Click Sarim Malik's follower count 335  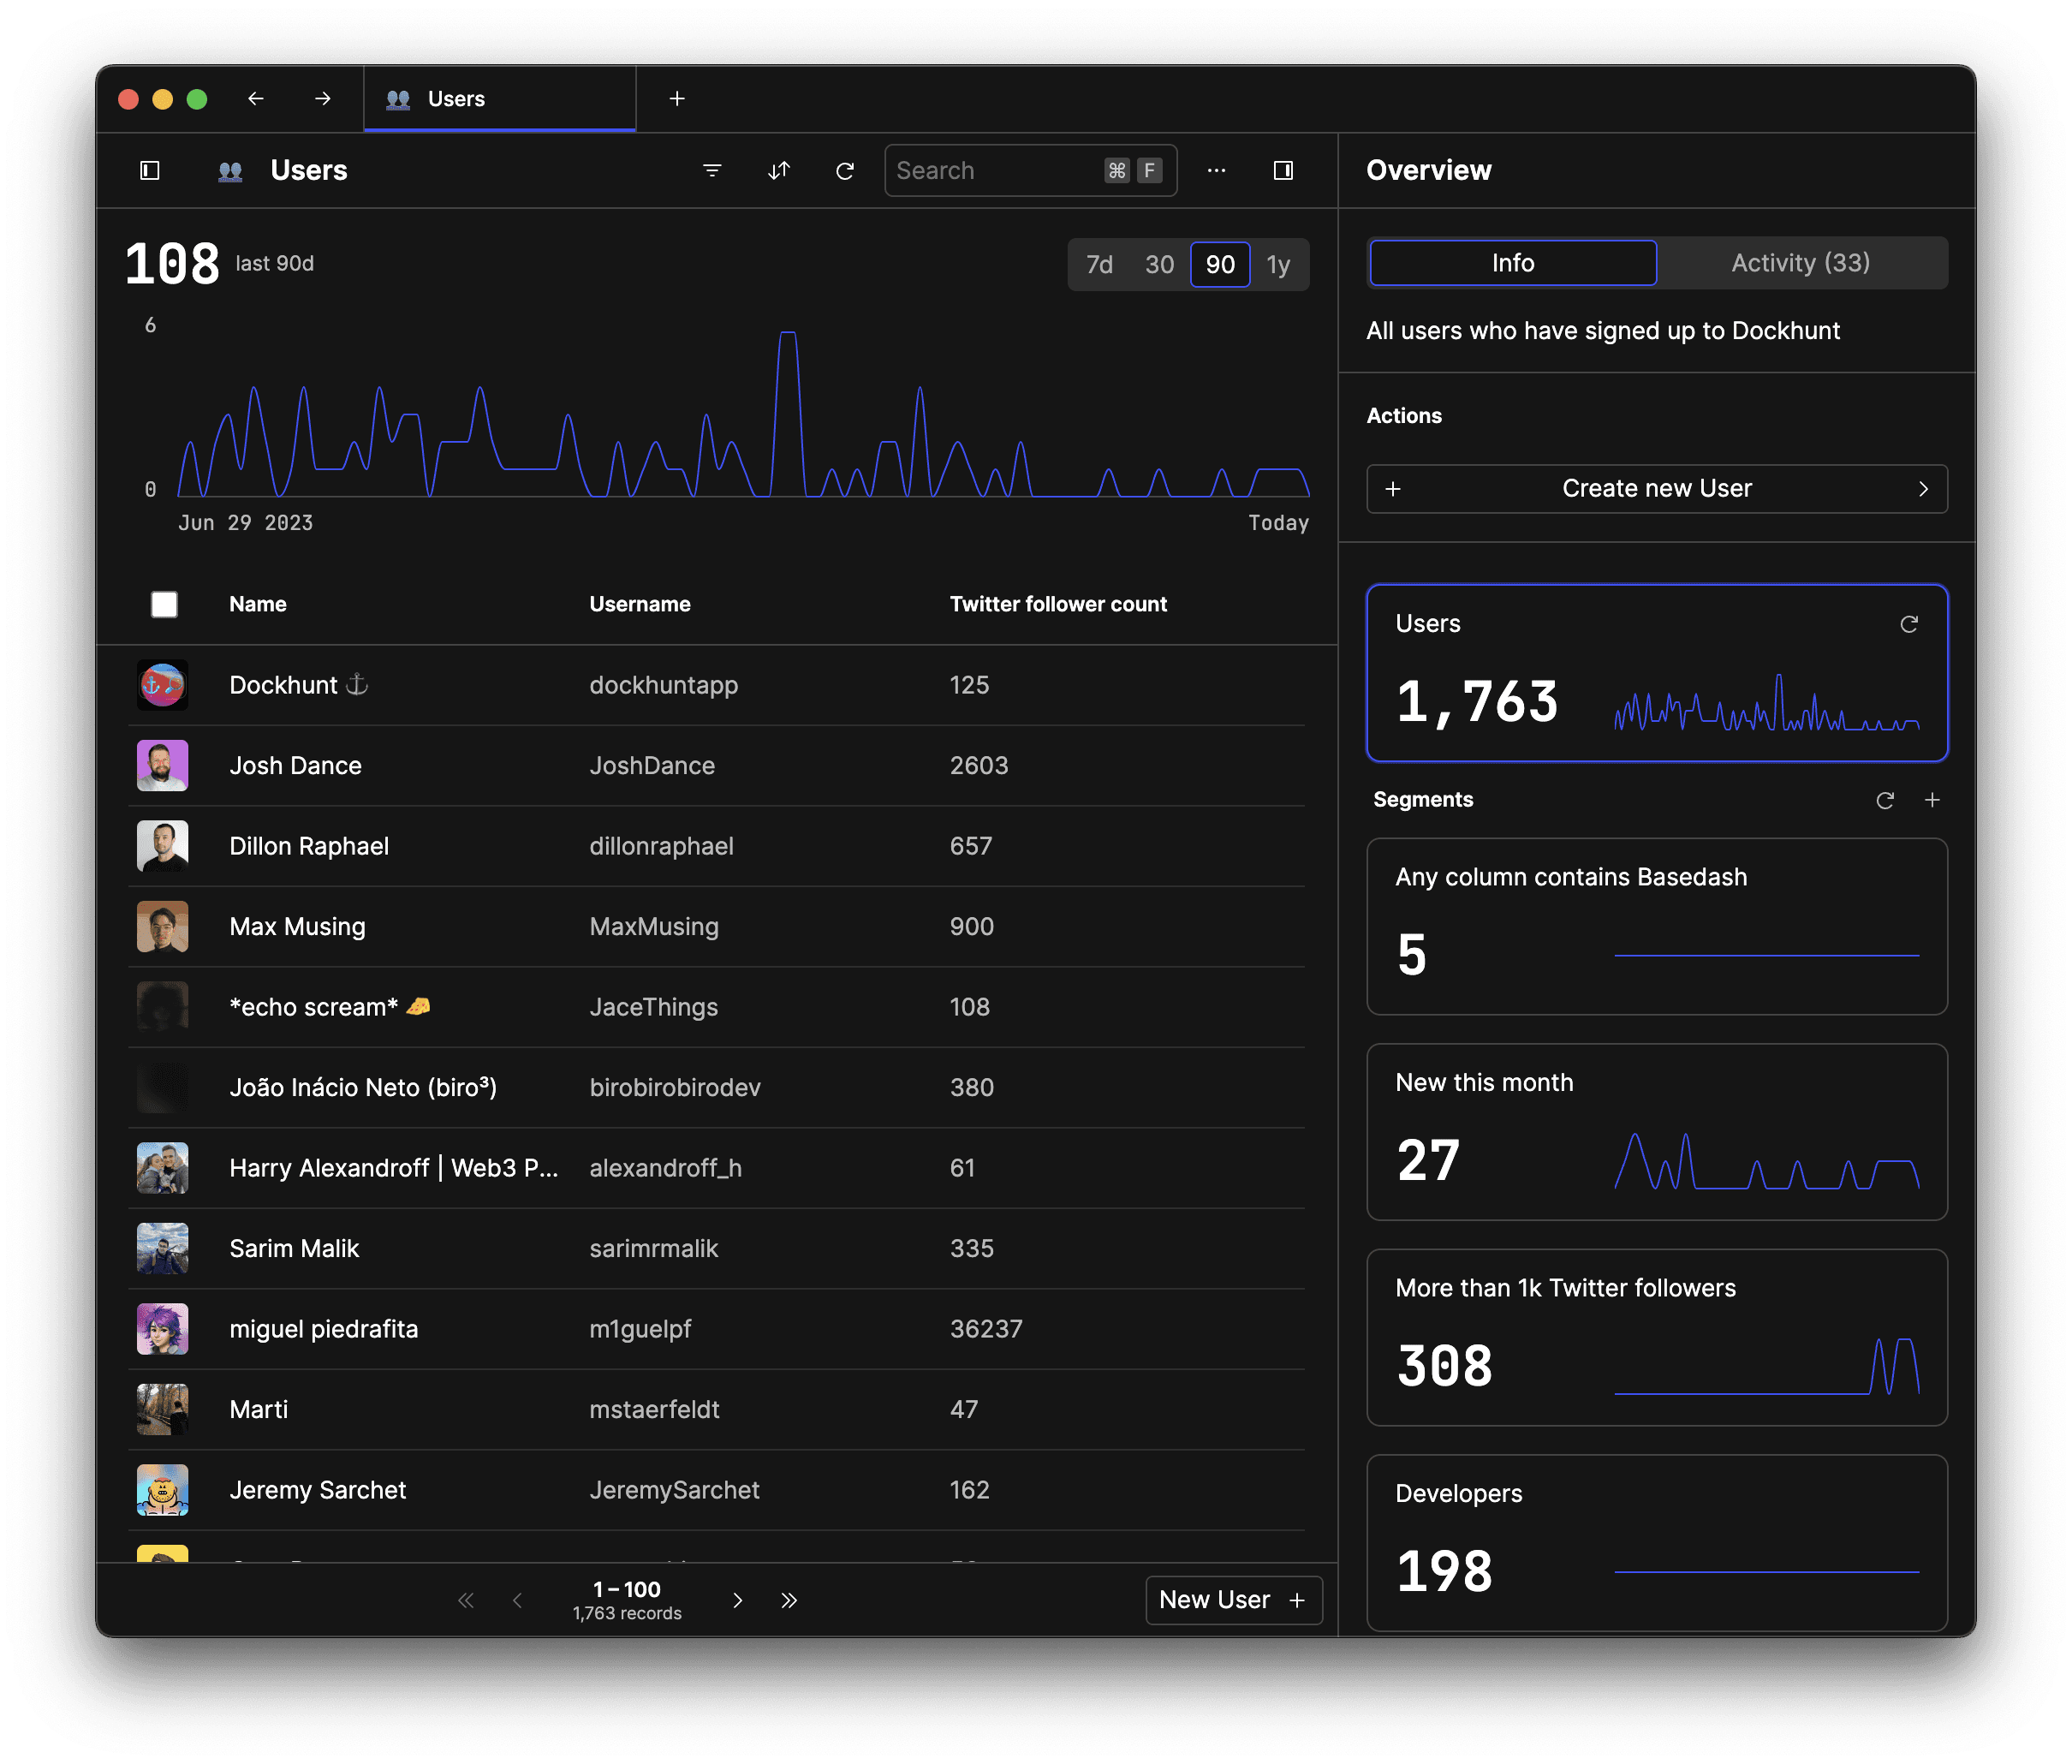(971, 1249)
